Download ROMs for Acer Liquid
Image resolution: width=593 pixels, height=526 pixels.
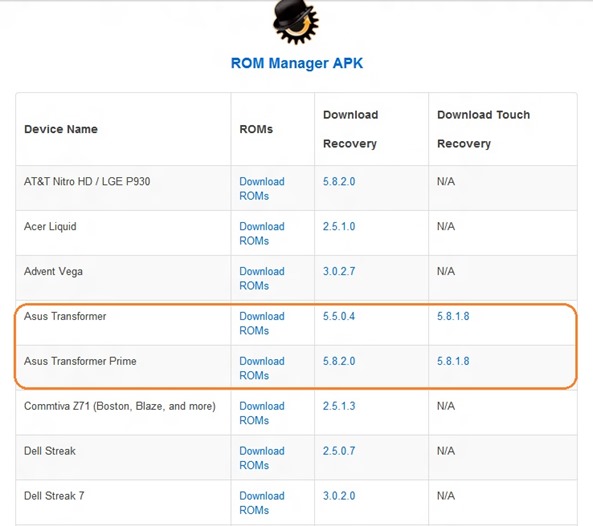click(262, 234)
